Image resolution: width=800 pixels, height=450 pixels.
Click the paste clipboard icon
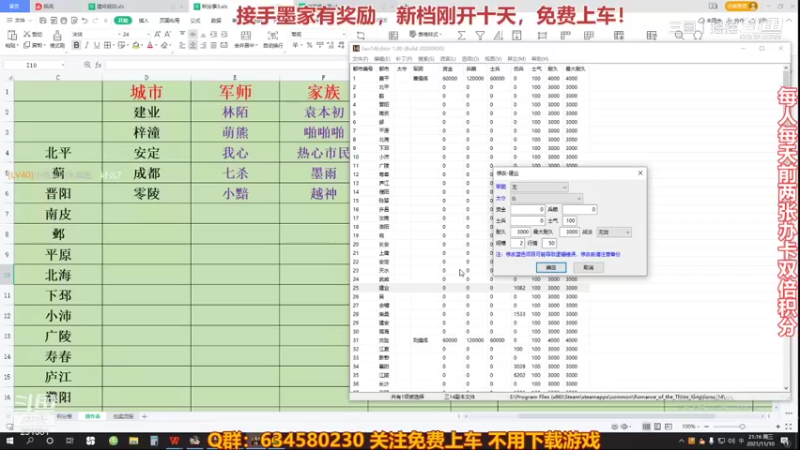tap(11, 35)
